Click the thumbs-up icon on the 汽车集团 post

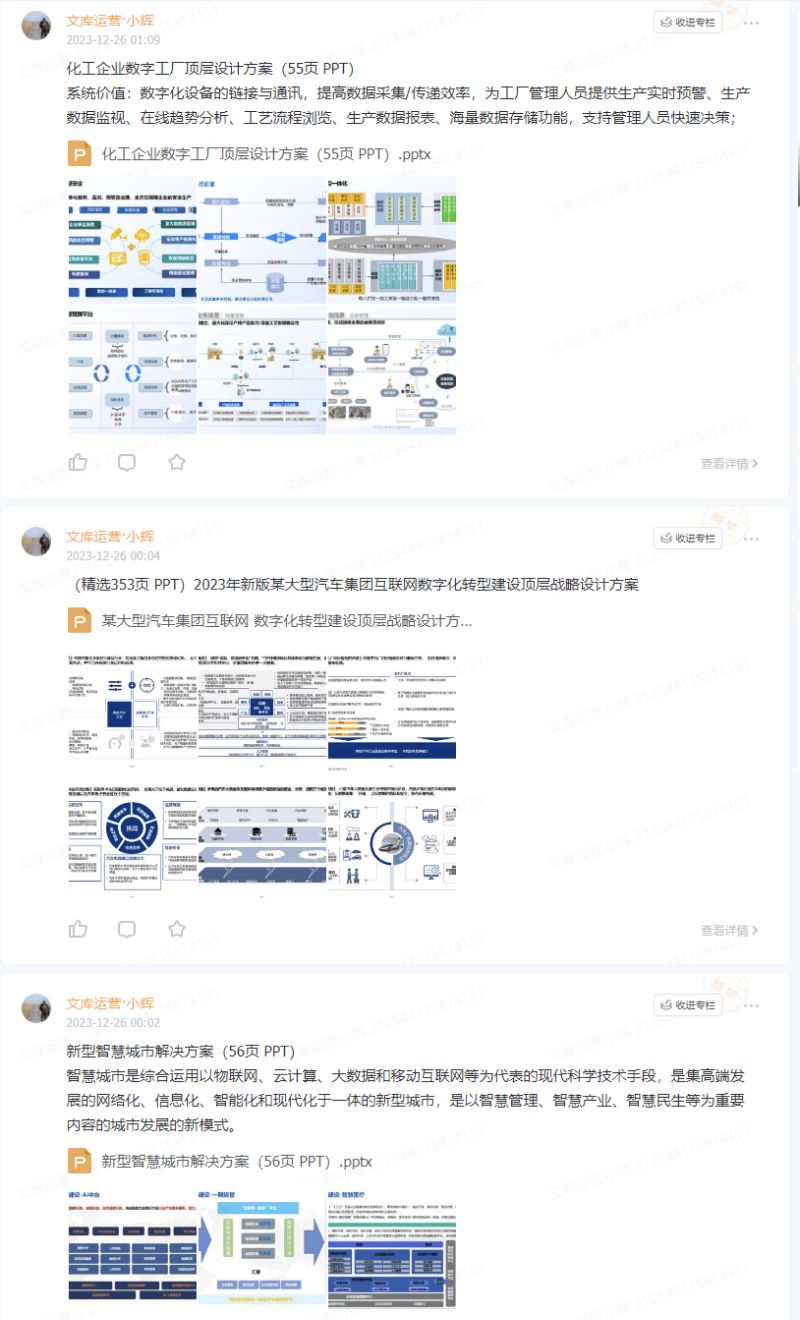click(x=79, y=928)
